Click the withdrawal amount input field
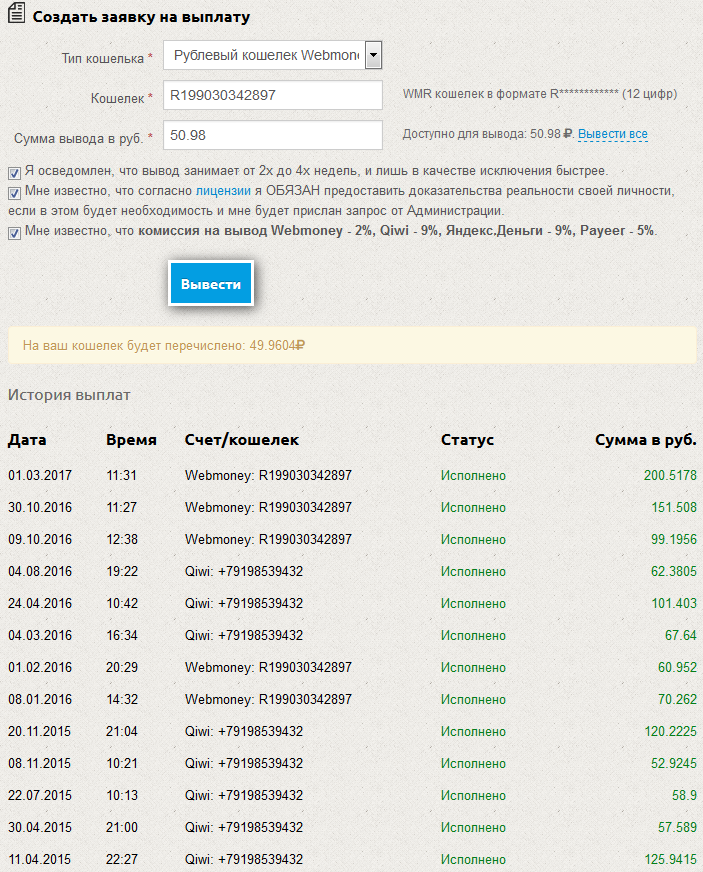 [x=273, y=135]
